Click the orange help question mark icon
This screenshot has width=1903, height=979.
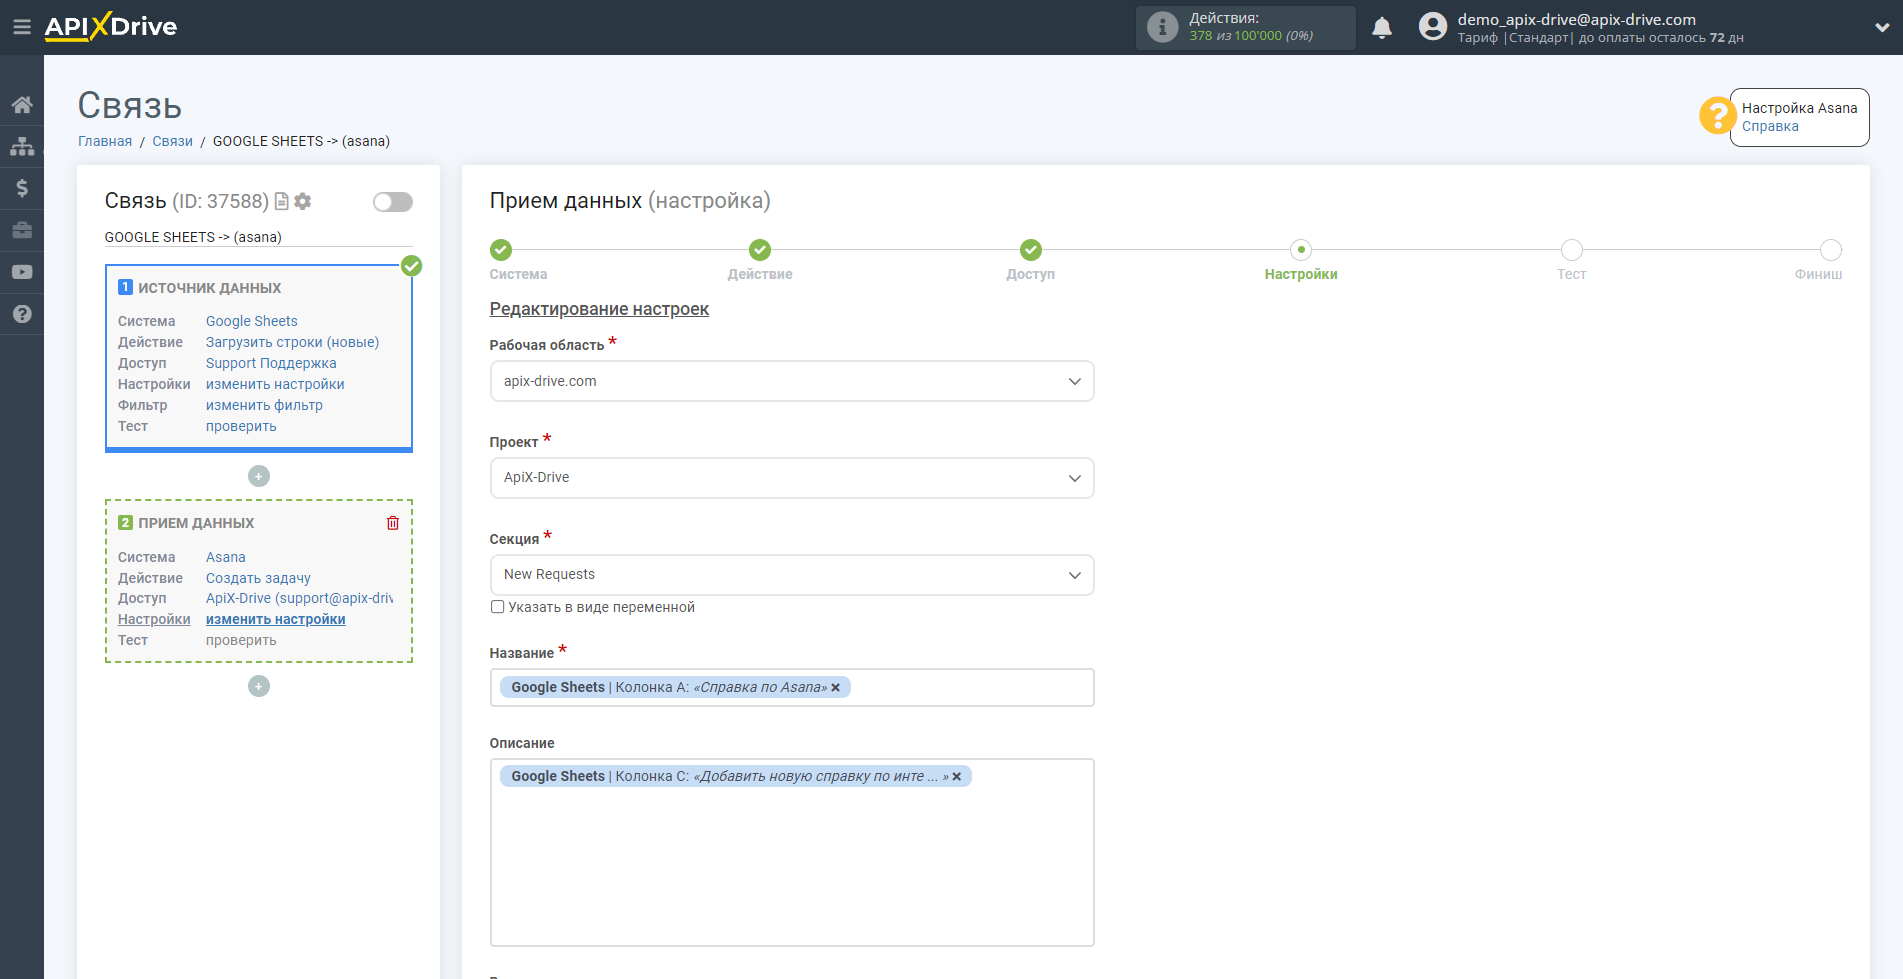pyautogui.click(x=1717, y=116)
